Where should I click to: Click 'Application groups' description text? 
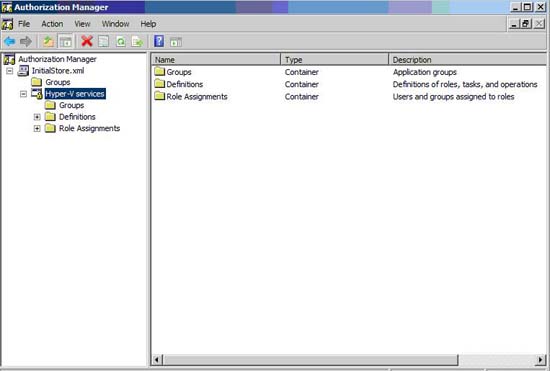(425, 72)
